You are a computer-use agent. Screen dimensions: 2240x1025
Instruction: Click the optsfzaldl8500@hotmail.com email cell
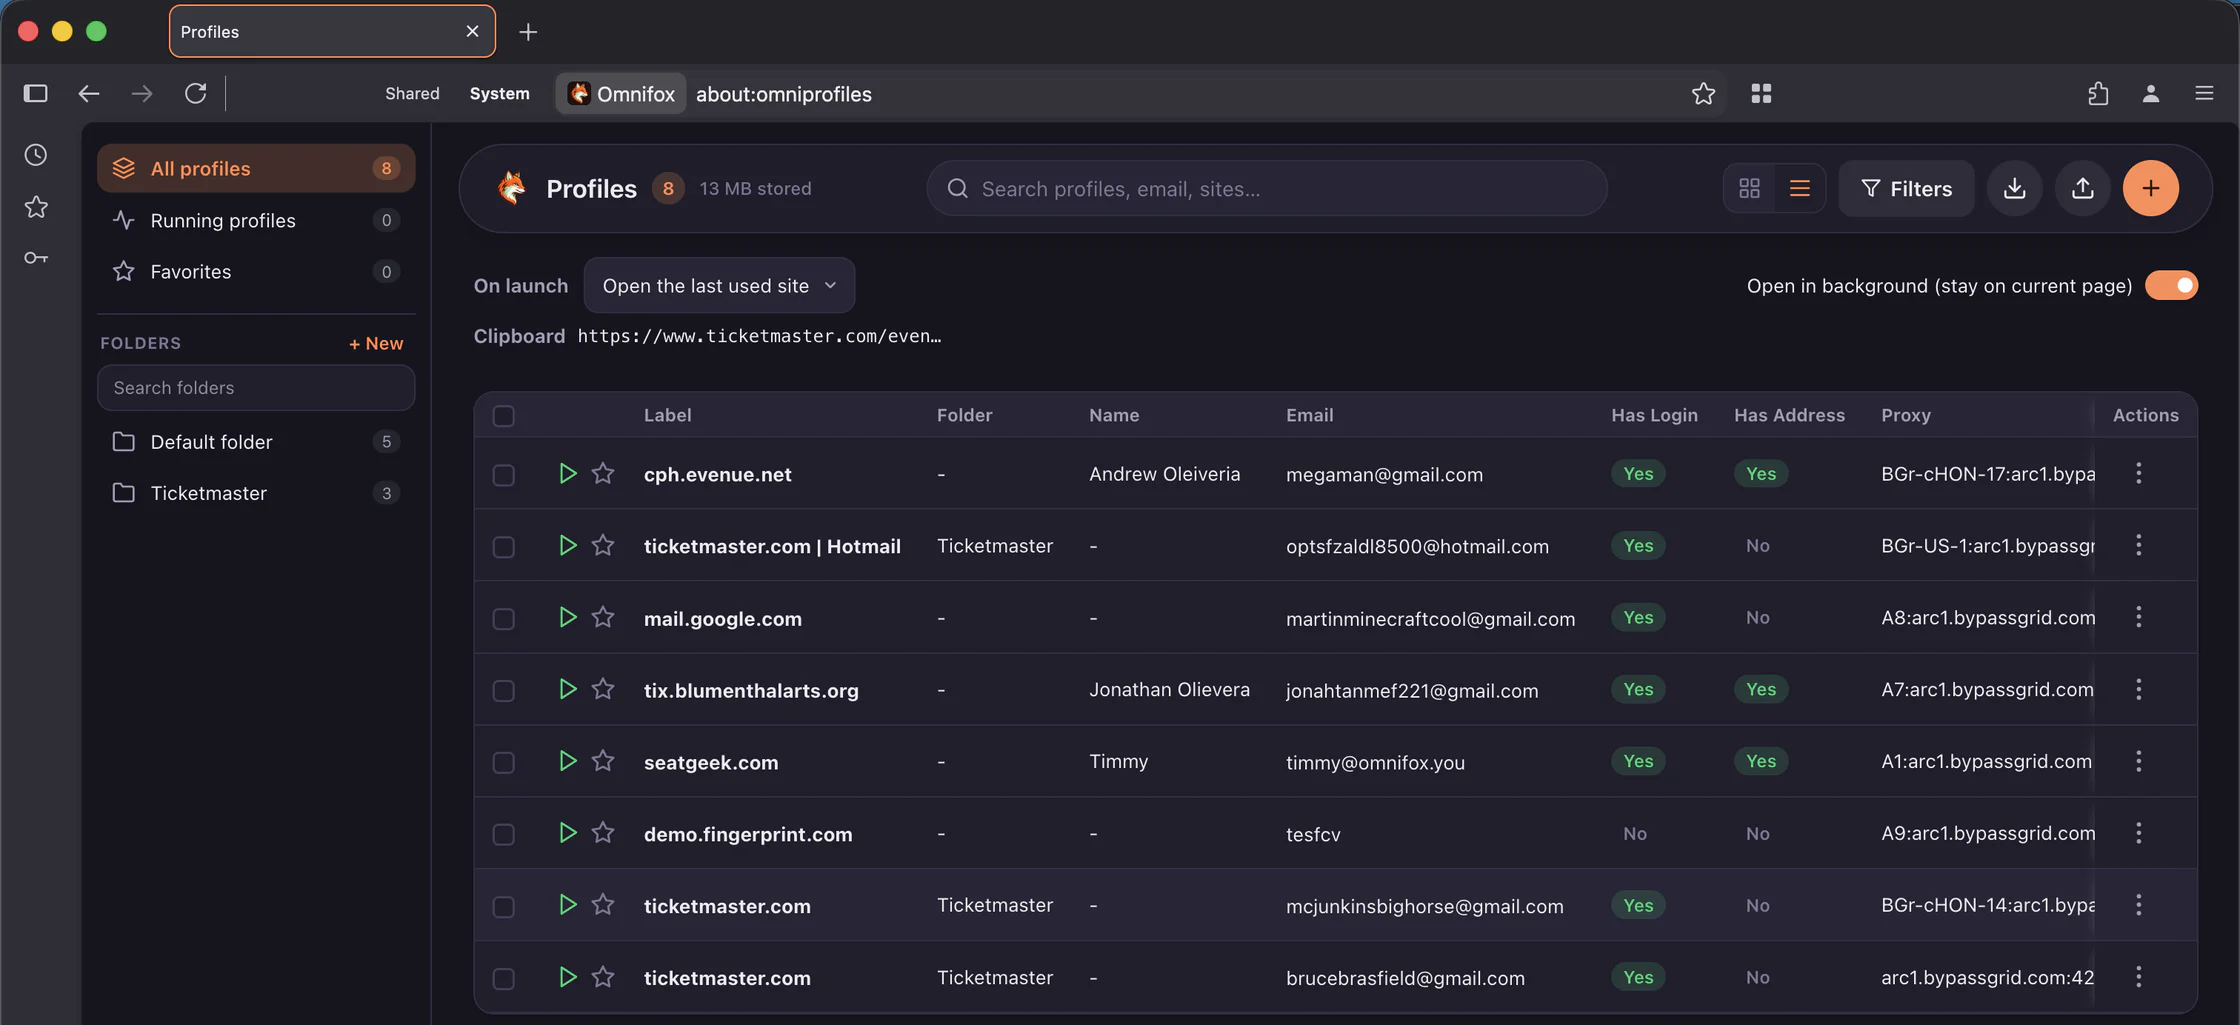[1417, 546]
